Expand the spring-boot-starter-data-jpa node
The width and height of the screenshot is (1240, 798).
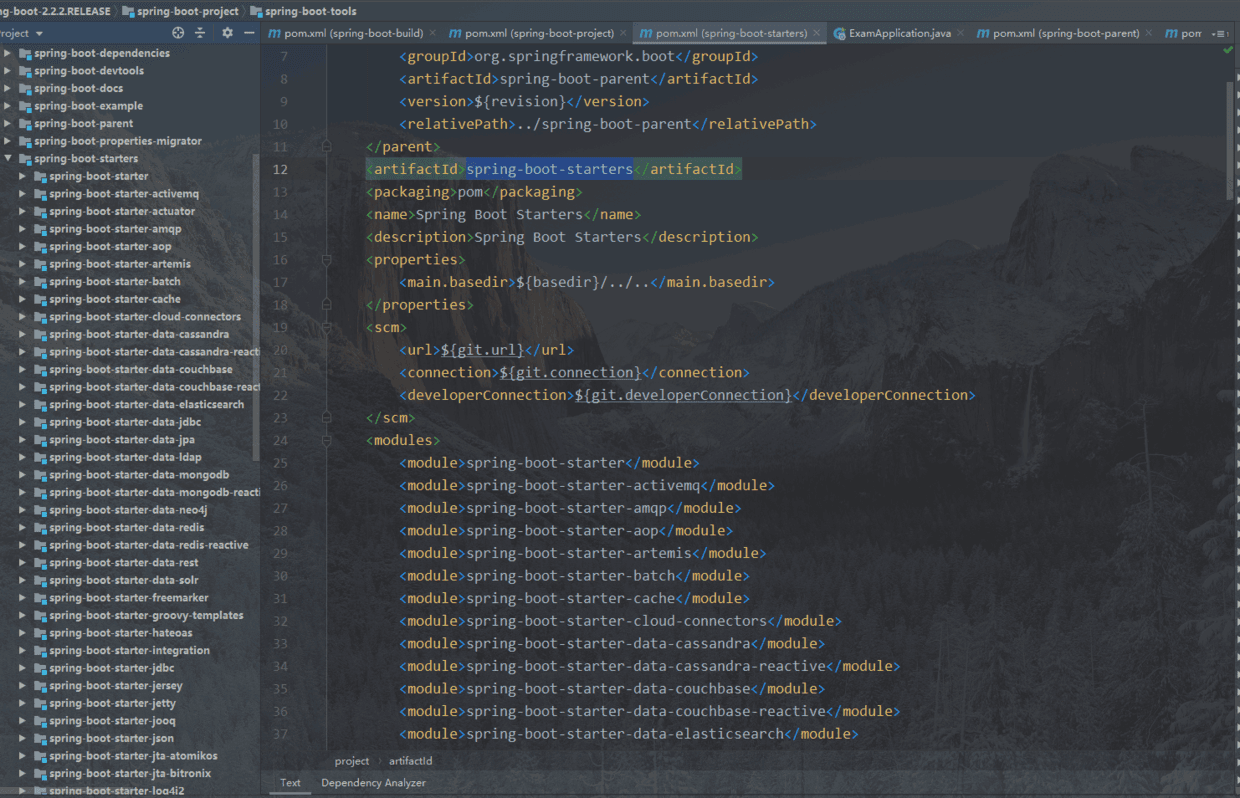[23, 439]
